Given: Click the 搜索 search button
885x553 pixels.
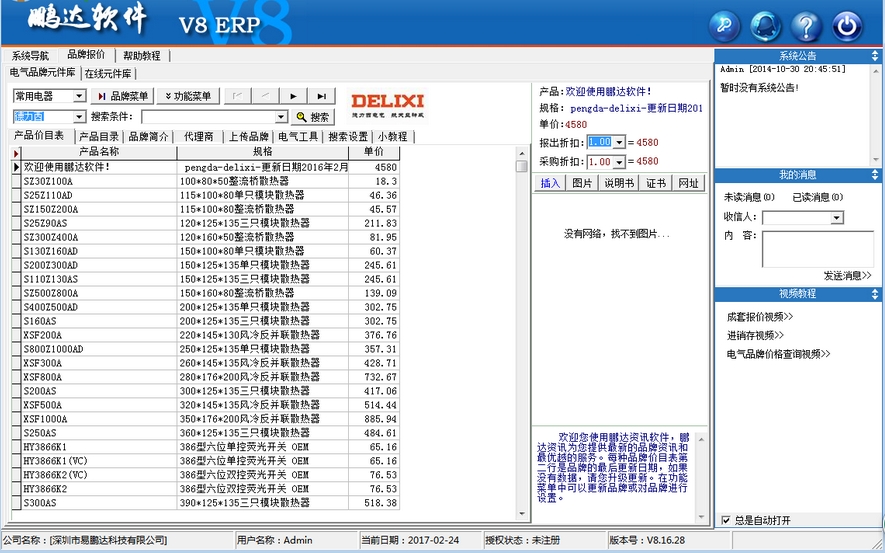Looking at the screenshot, I should tap(313, 117).
